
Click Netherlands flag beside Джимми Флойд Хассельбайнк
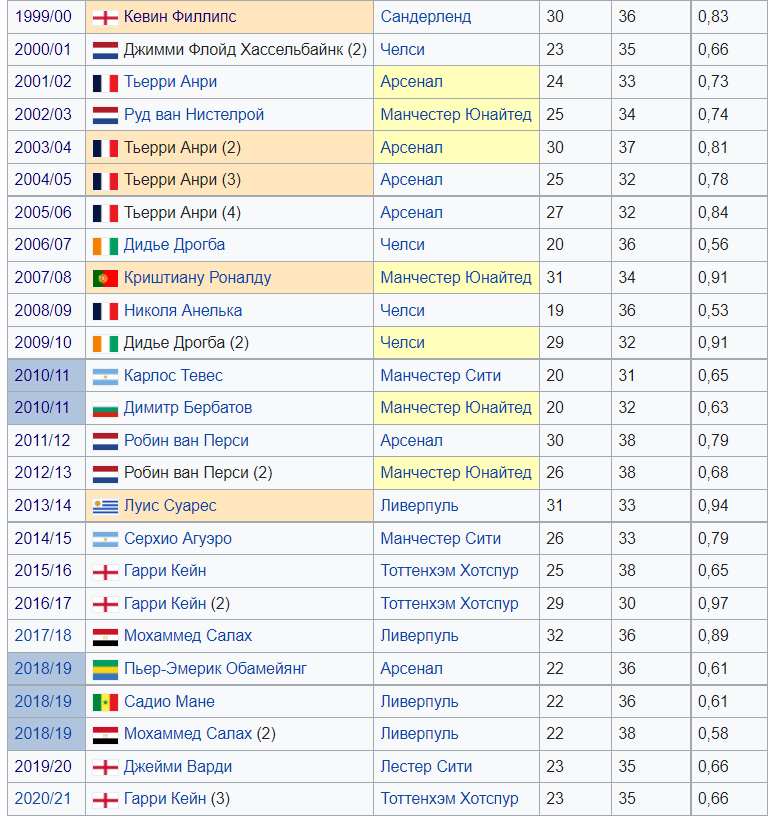105,51
